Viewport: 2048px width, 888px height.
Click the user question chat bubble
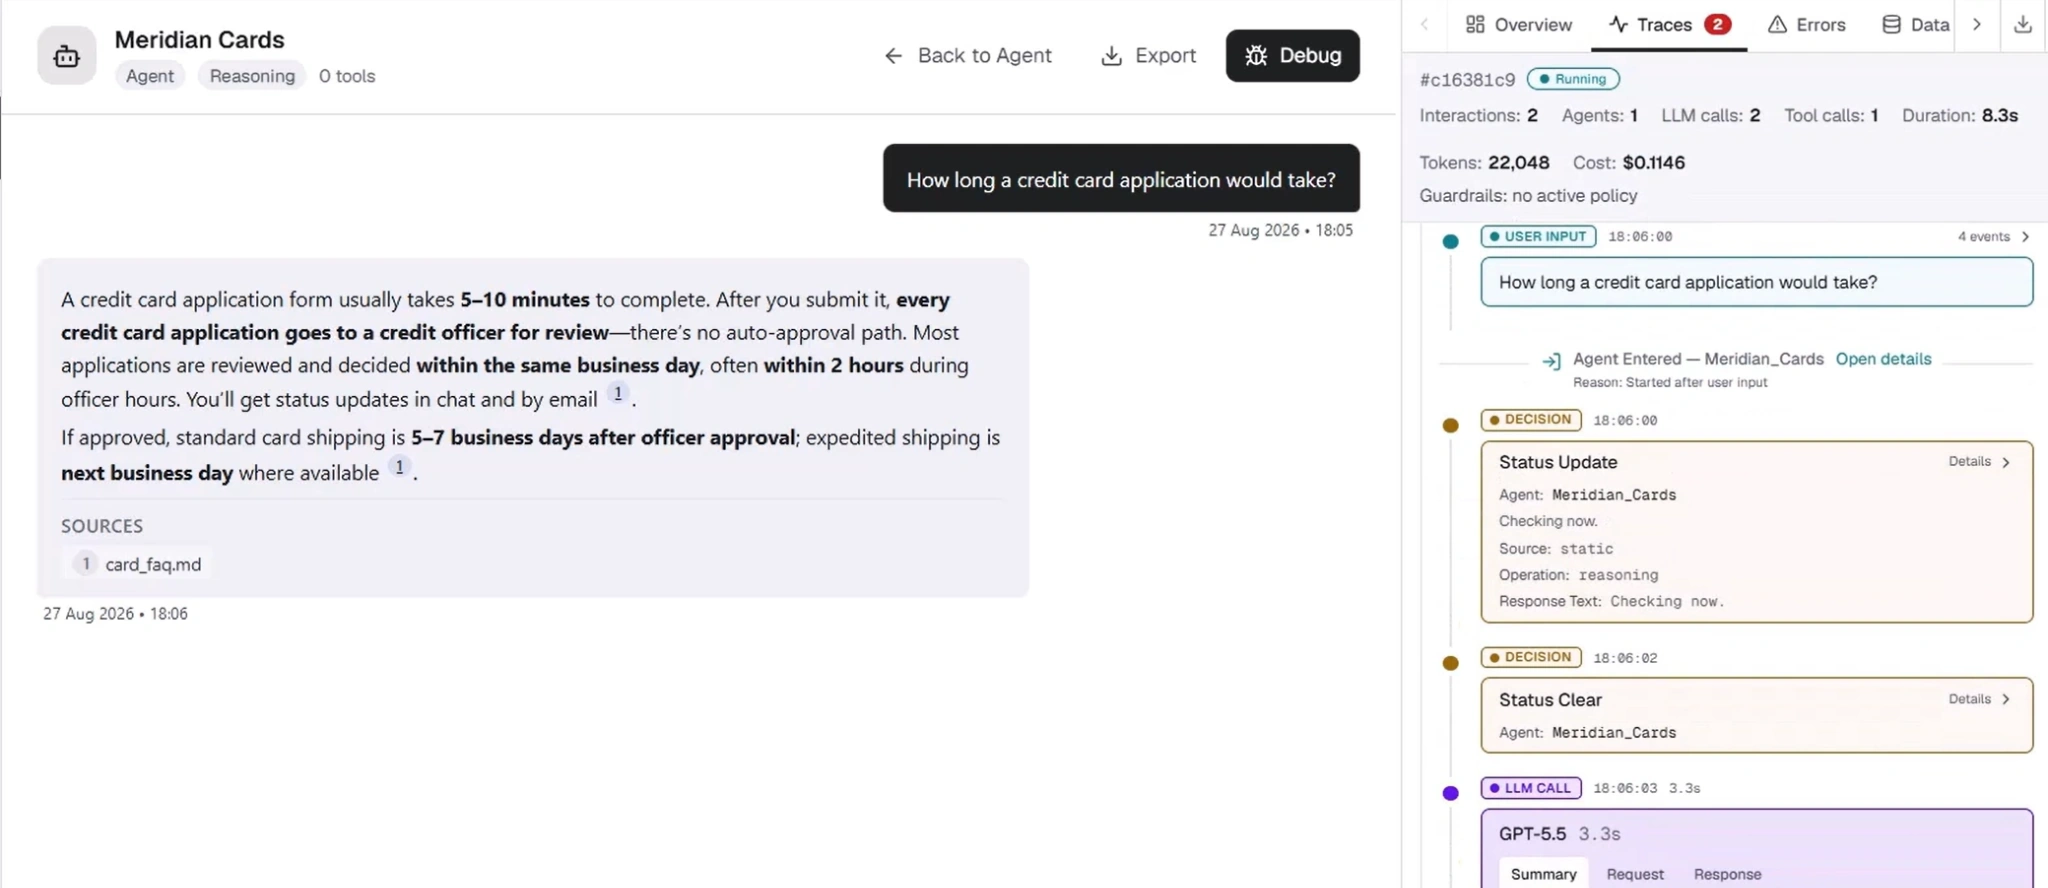pyautogui.click(x=1121, y=179)
